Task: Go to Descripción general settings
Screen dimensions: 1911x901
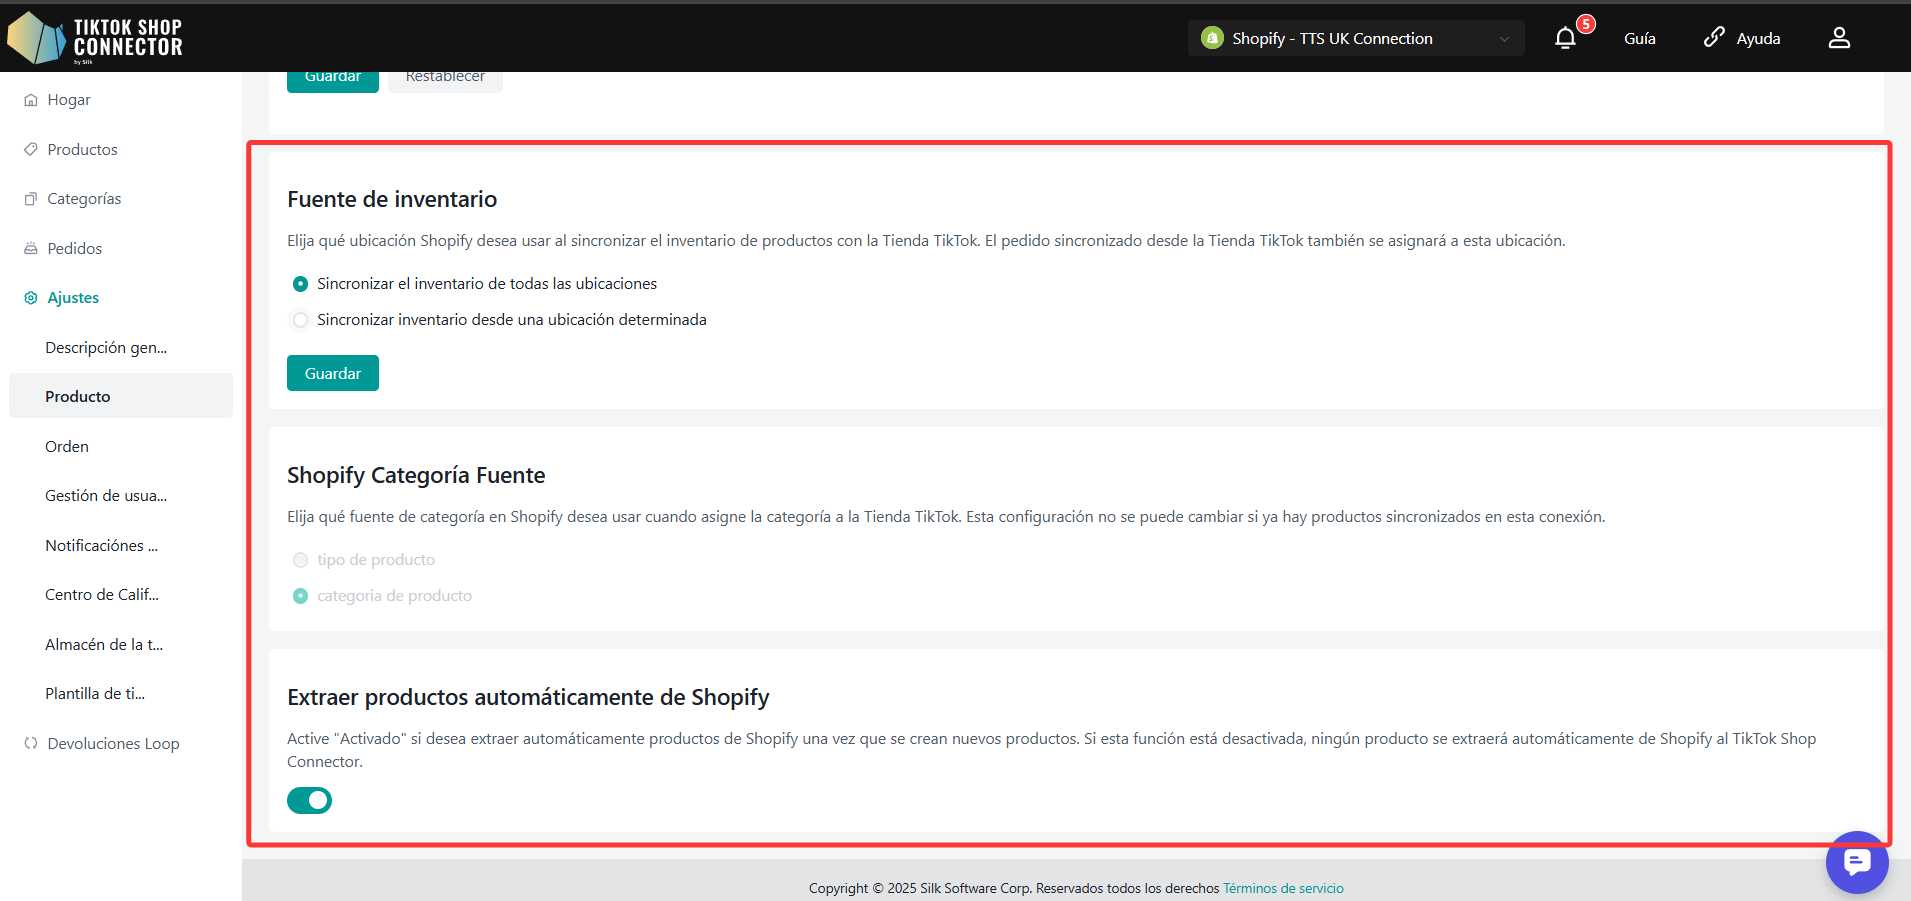Action: pyautogui.click(x=106, y=347)
